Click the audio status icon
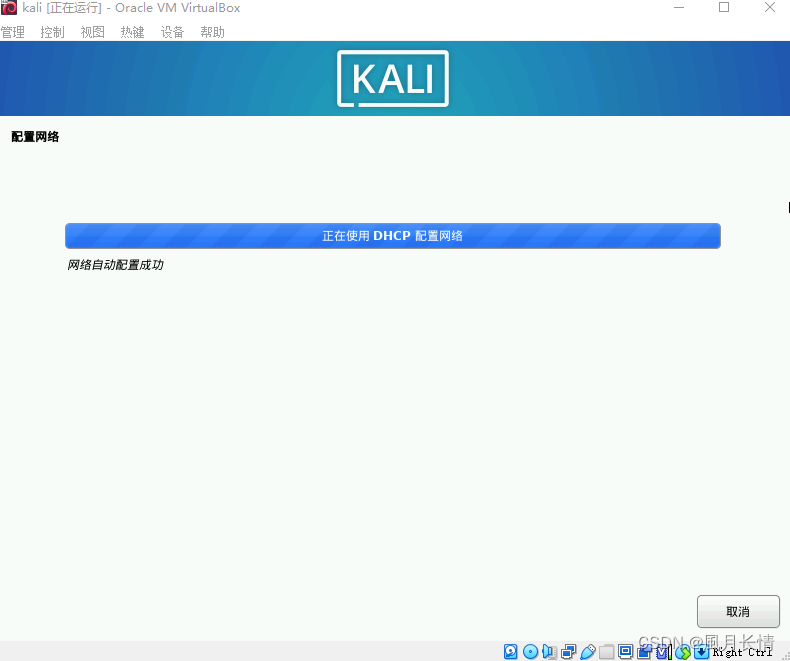790x661 pixels. tap(549, 651)
